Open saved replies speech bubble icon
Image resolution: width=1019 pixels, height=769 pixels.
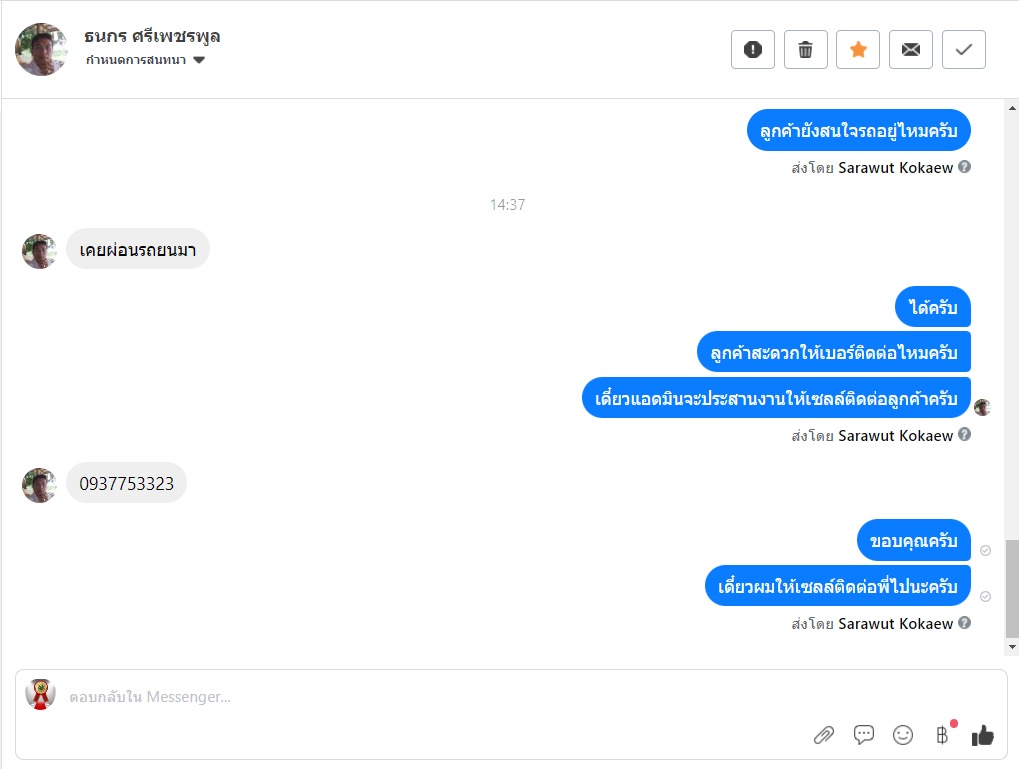(864, 735)
